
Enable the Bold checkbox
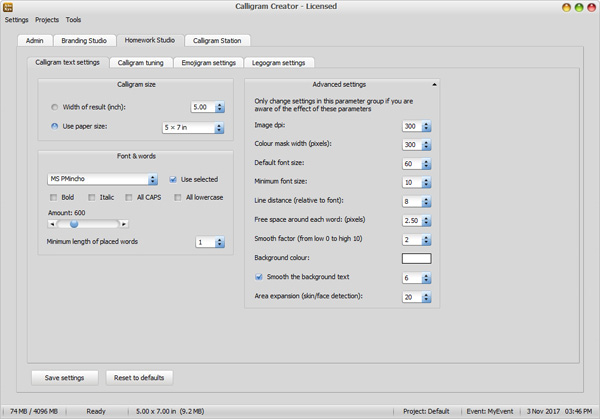coord(54,198)
